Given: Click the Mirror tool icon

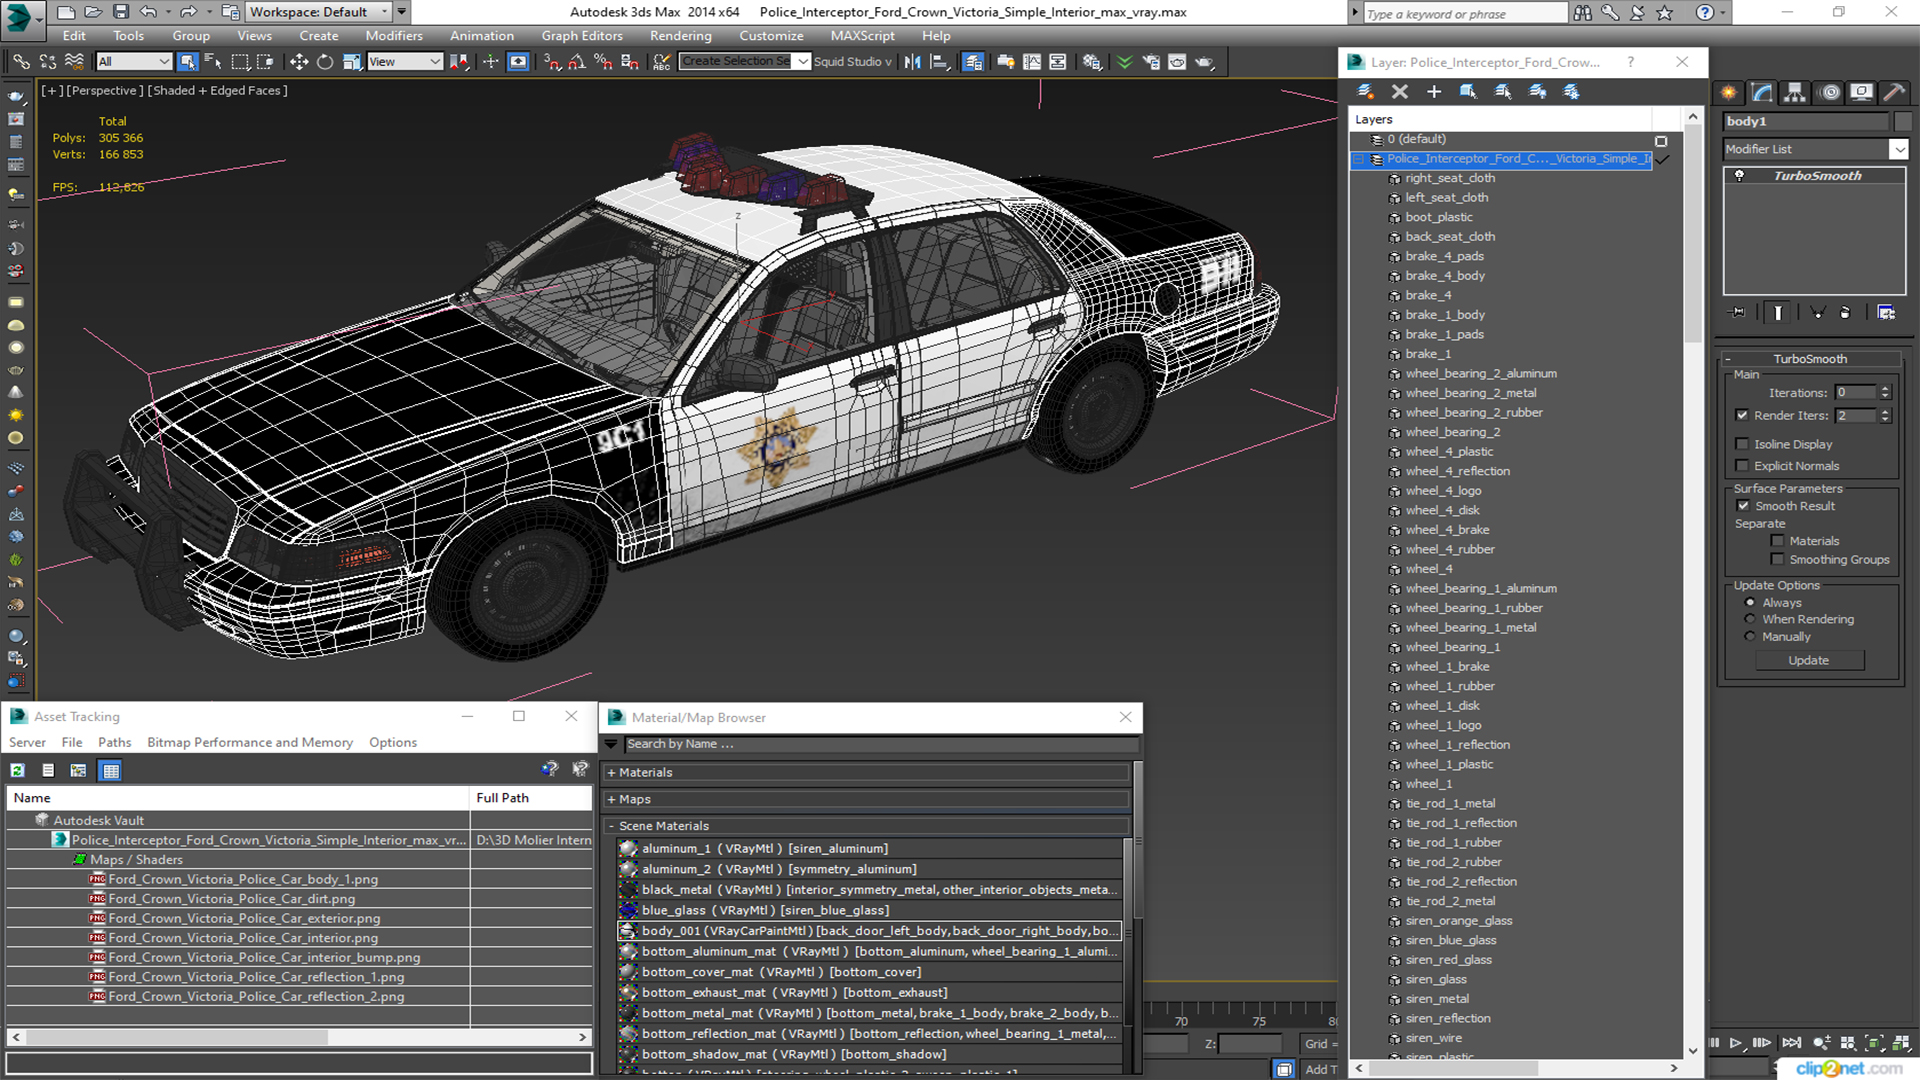Looking at the screenshot, I should tap(912, 62).
